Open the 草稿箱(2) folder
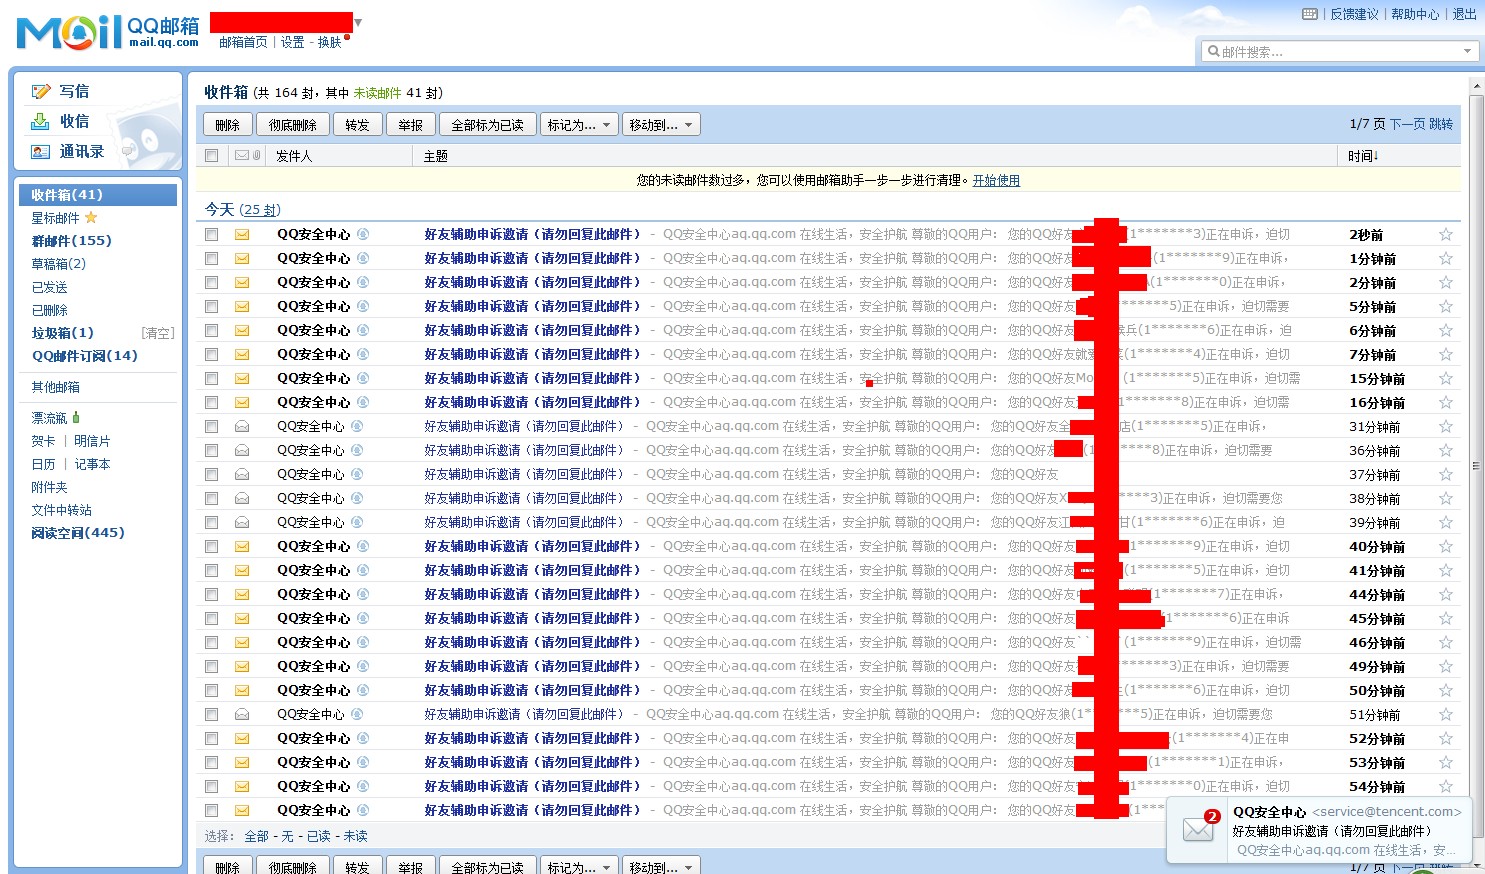Screen dimensions: 1485x874 58,264
